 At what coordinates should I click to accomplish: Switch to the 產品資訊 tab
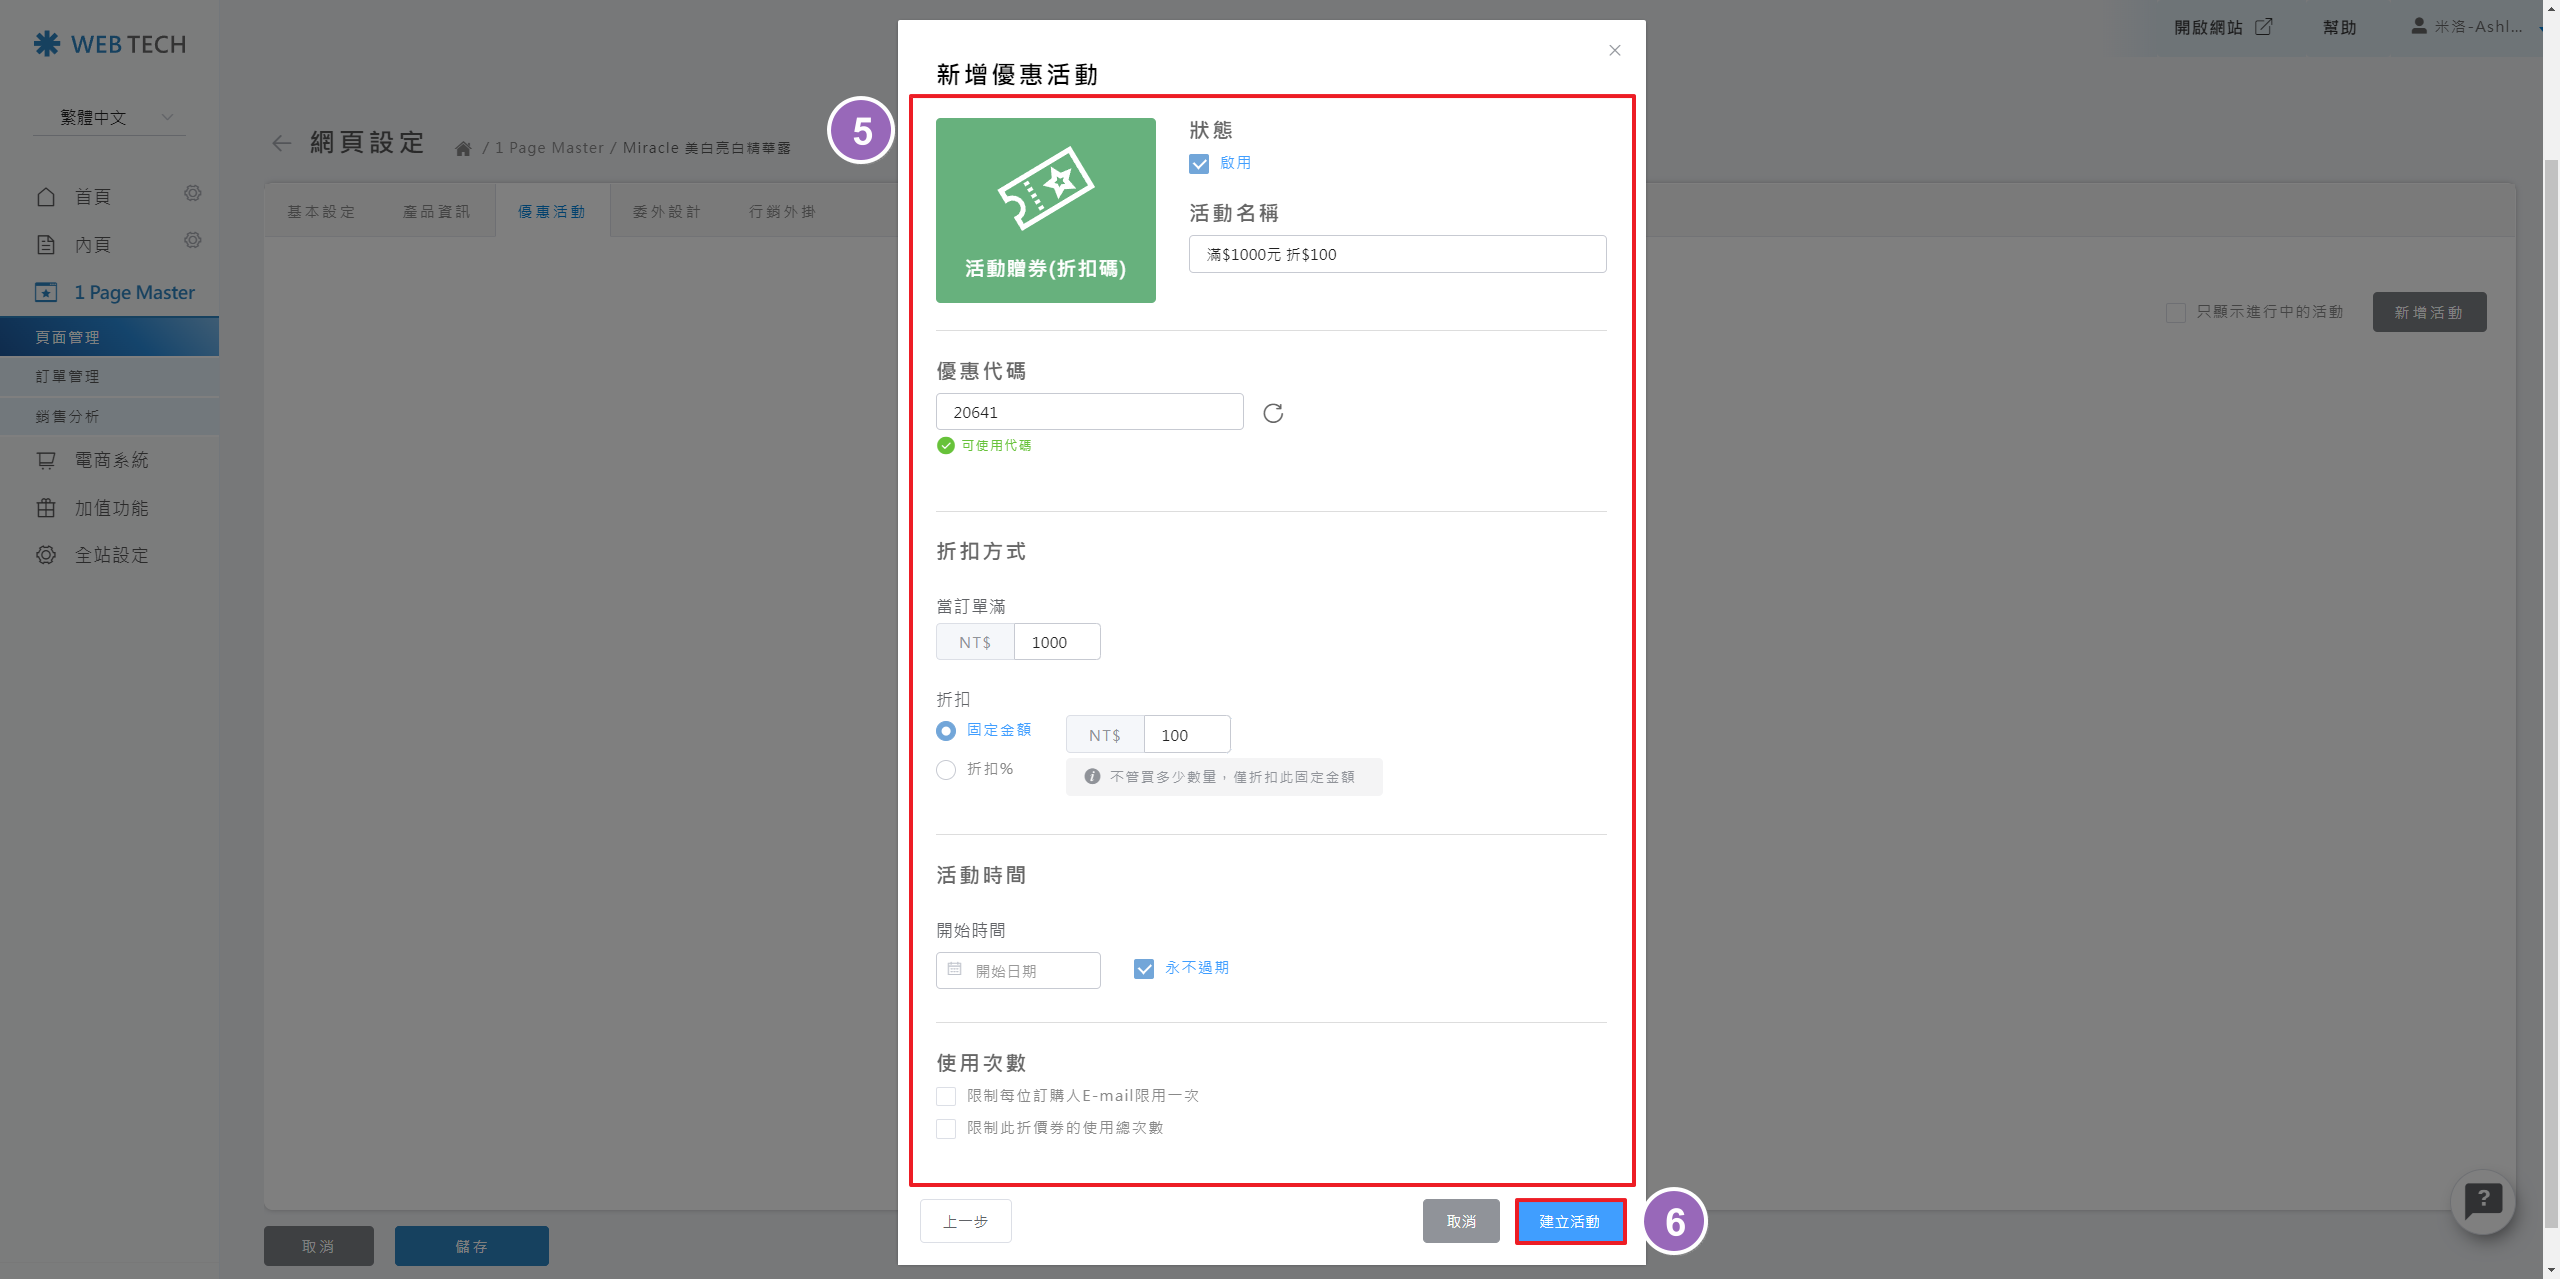(x=436, y=212)
